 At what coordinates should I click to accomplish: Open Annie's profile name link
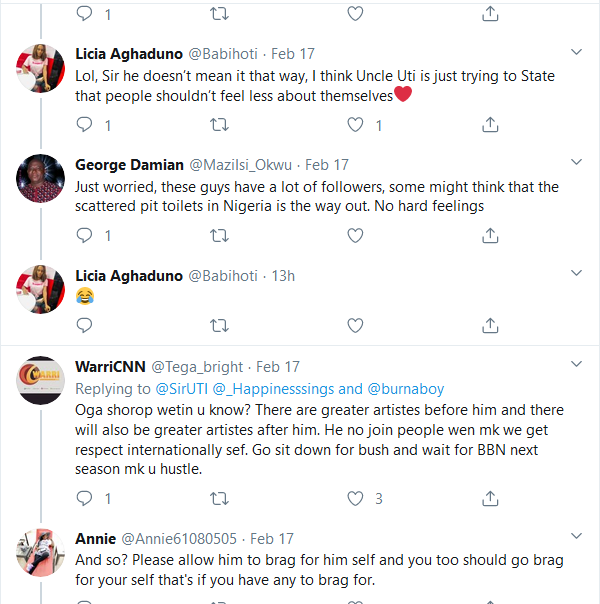(96, 539)
